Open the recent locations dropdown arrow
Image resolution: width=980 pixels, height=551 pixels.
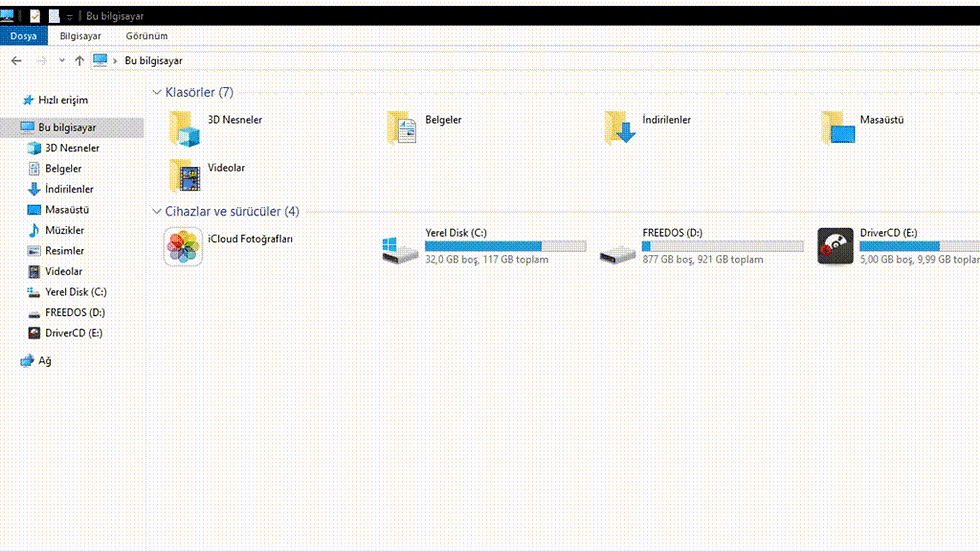click(61, 61)
